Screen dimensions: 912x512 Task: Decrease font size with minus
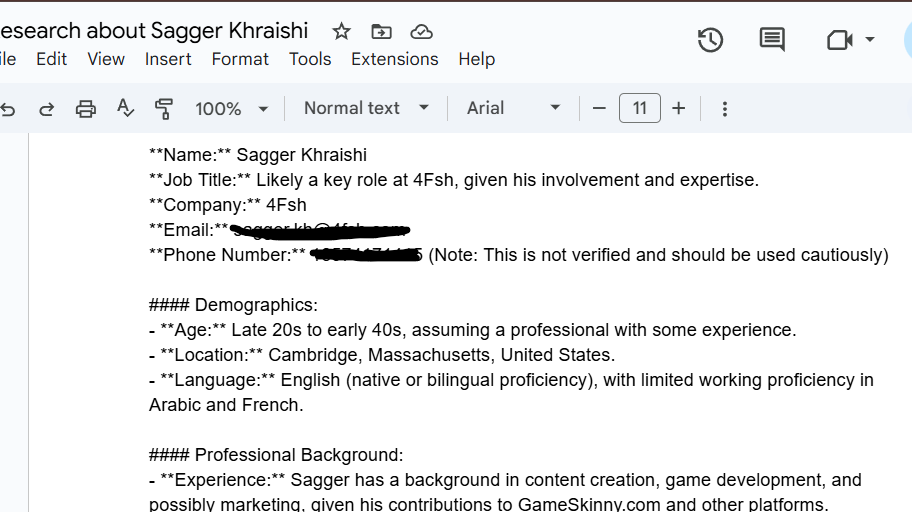pos(599,108)
